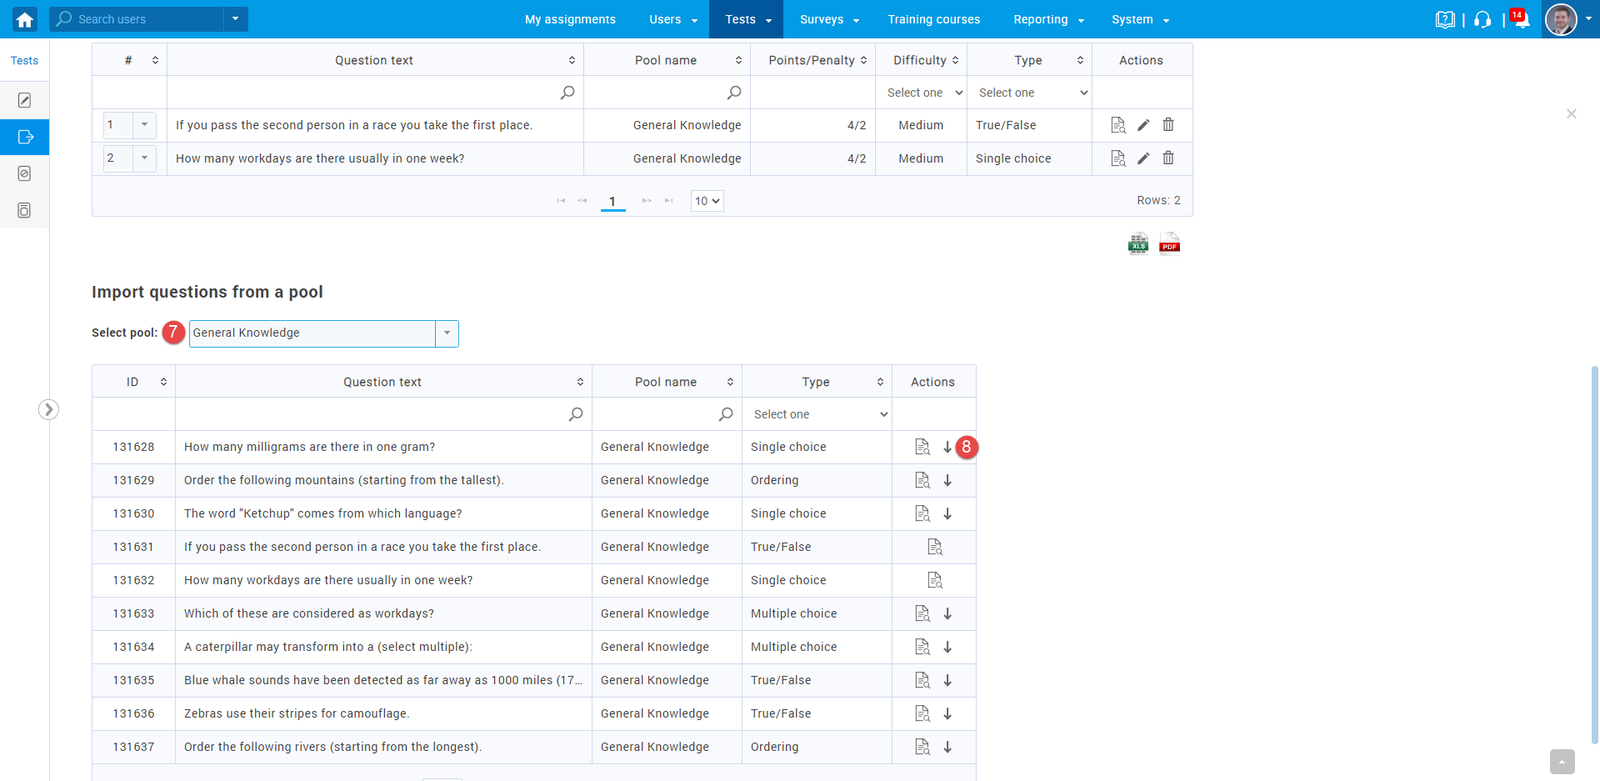Import question 131628 using the down arrow

947,447
